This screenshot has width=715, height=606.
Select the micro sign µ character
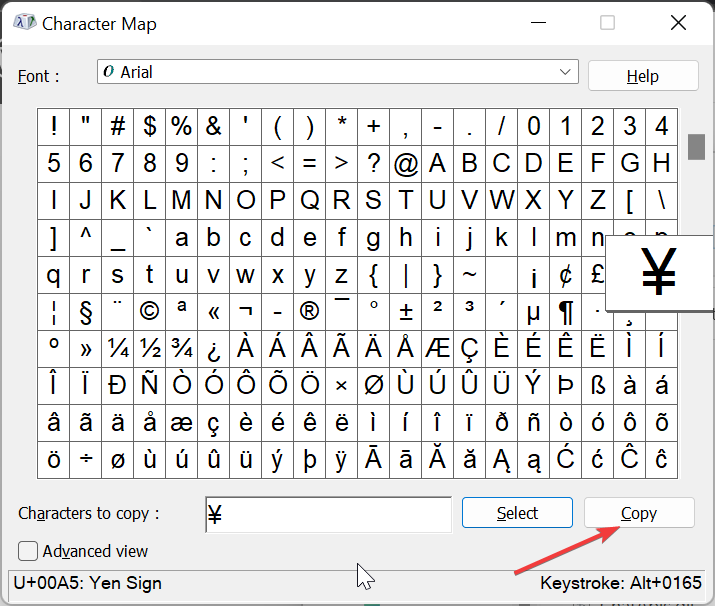[x=534, y=312]
